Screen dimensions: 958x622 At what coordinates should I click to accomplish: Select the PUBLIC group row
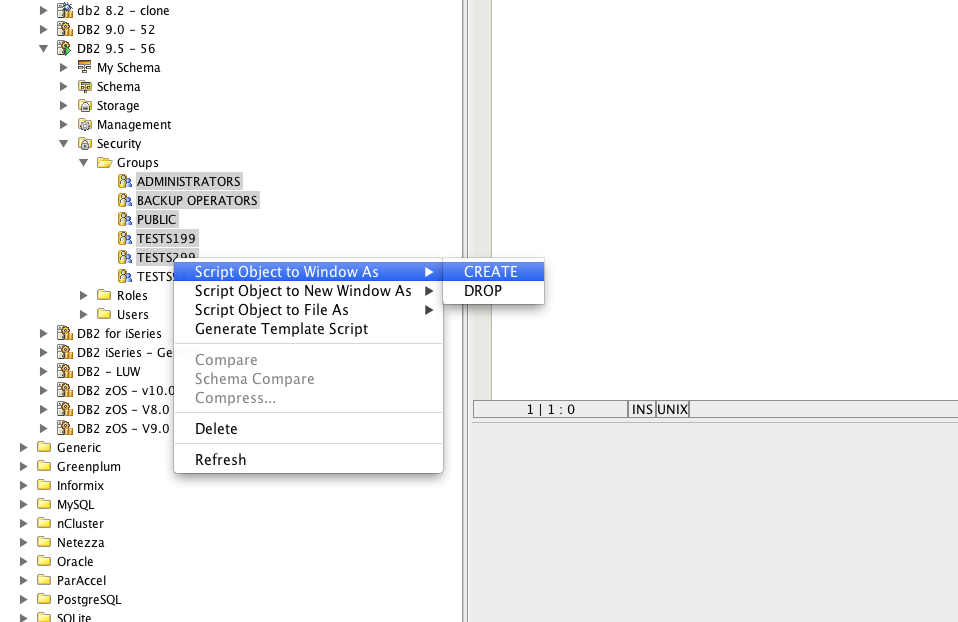click(156, 219)
